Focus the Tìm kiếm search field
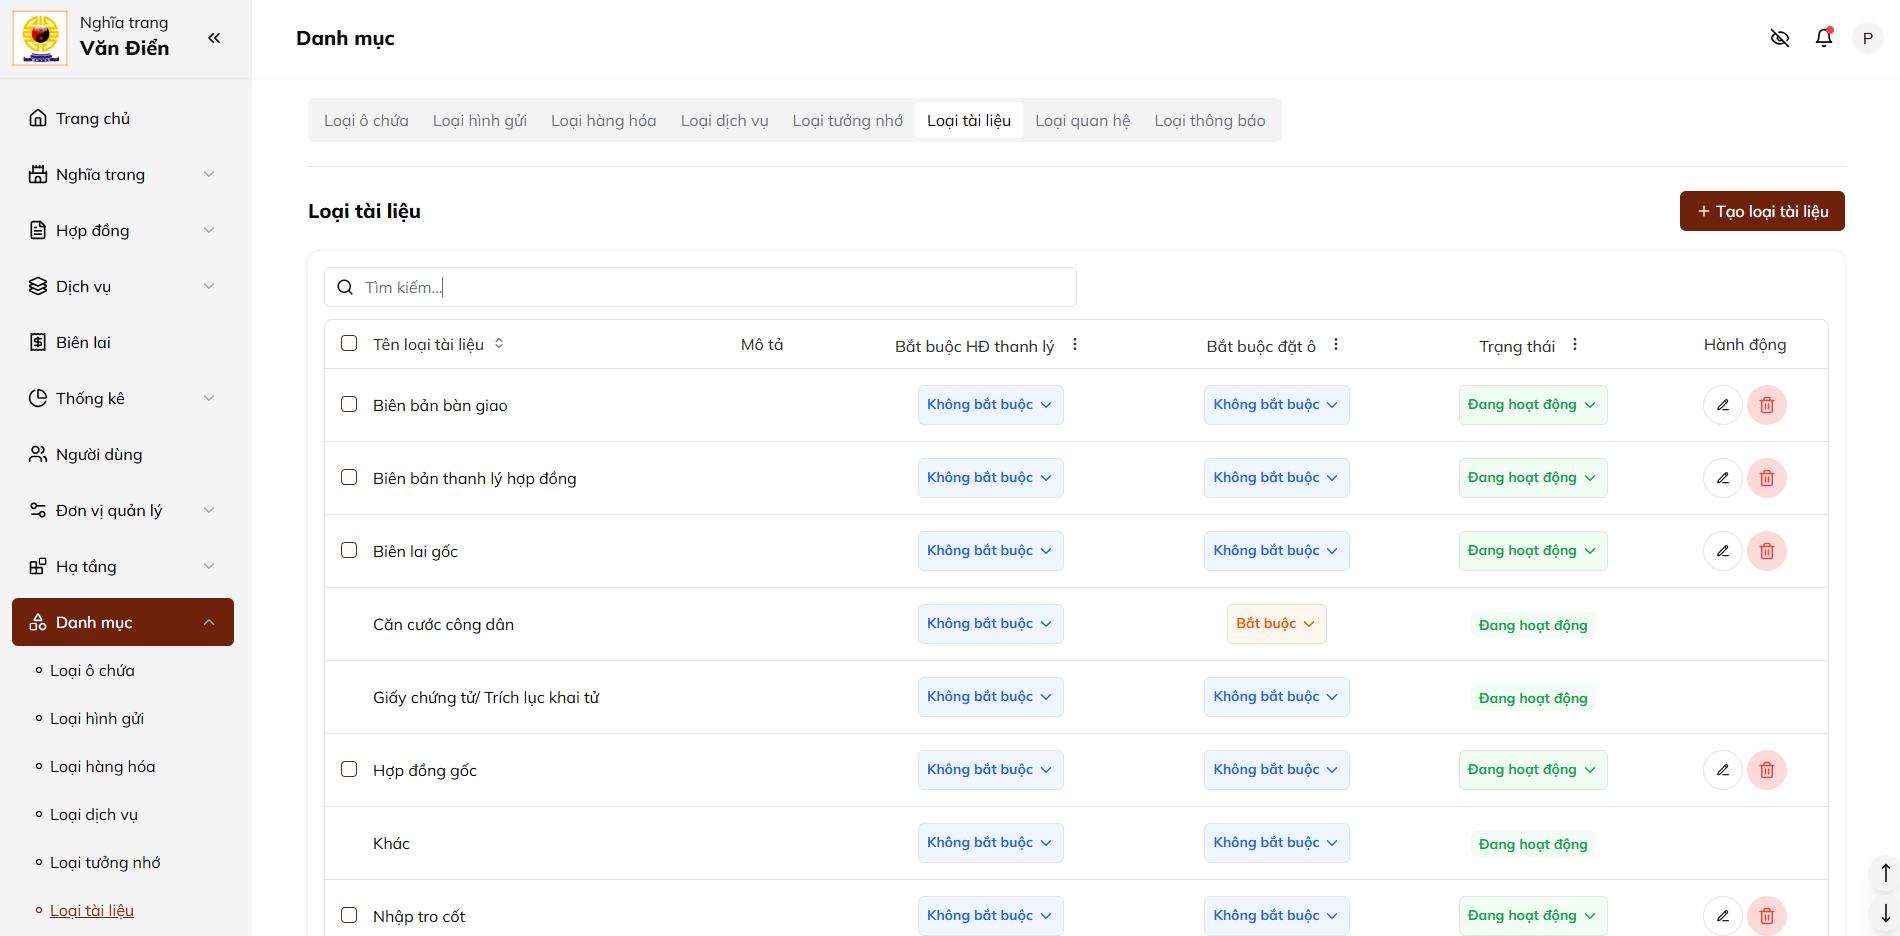Image resolution: width=1900 pixels, height=936 pixels. (x=700, y=287)
